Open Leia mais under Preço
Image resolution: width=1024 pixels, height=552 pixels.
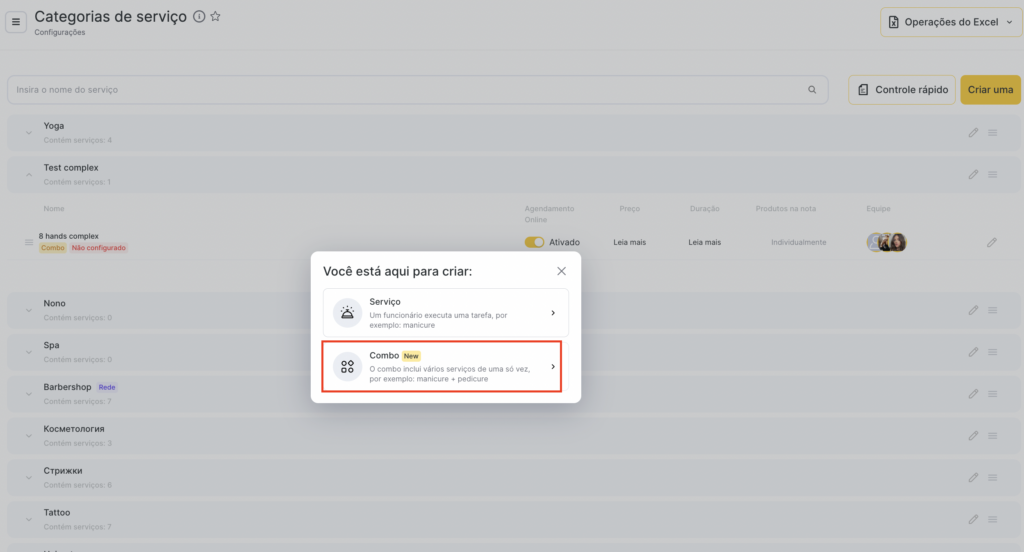point(630,242)
